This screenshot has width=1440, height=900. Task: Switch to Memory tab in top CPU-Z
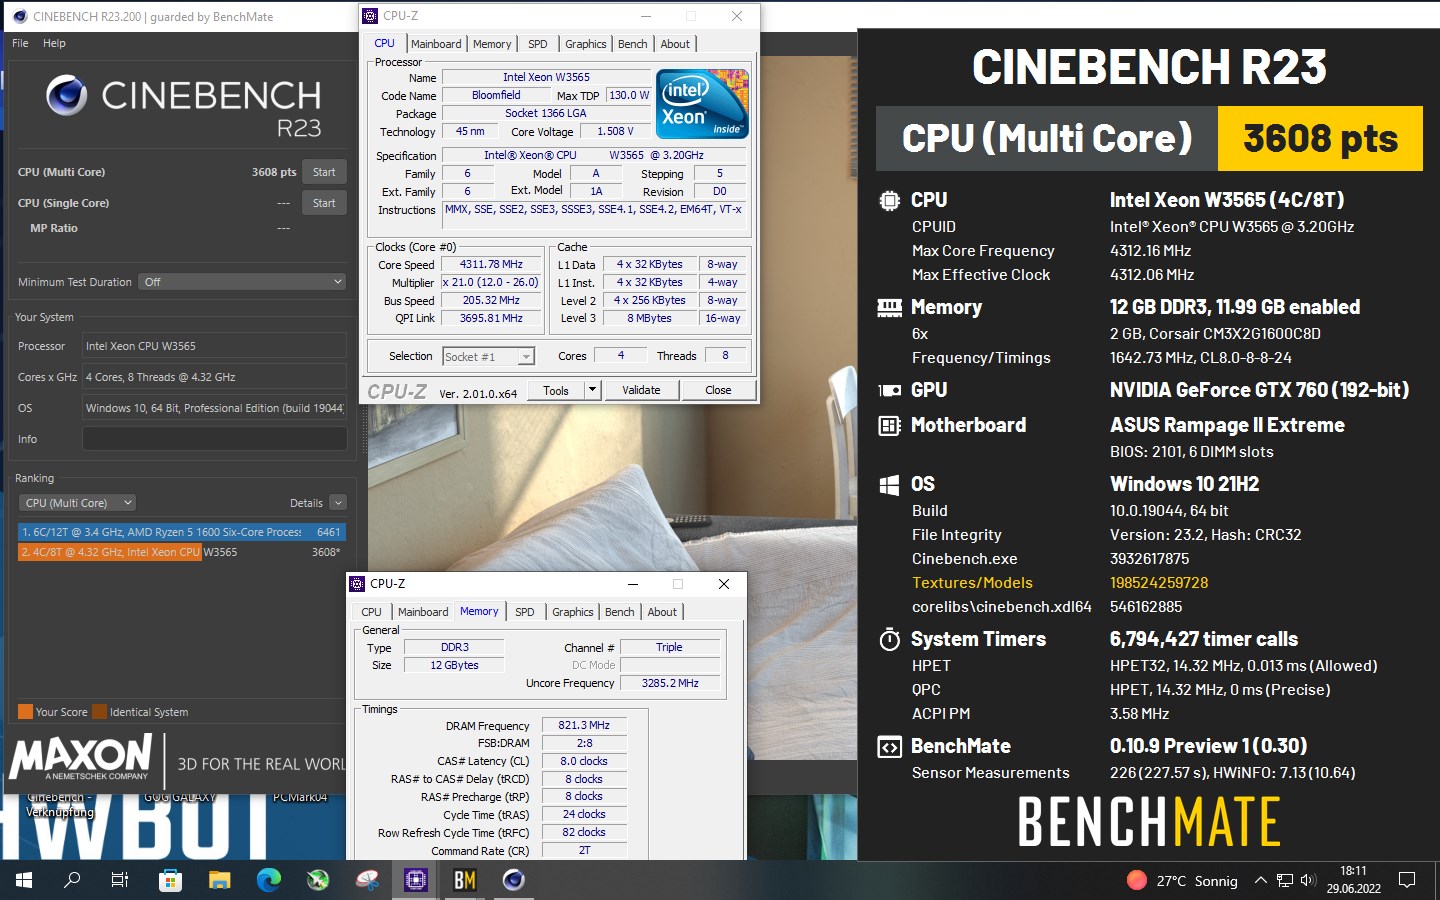pyautogui.click(x=492, y=44)
